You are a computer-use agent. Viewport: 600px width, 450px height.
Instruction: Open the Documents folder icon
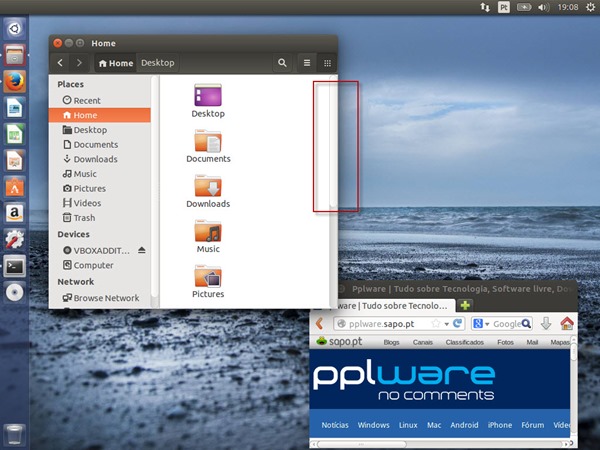[x=208, y=140]
